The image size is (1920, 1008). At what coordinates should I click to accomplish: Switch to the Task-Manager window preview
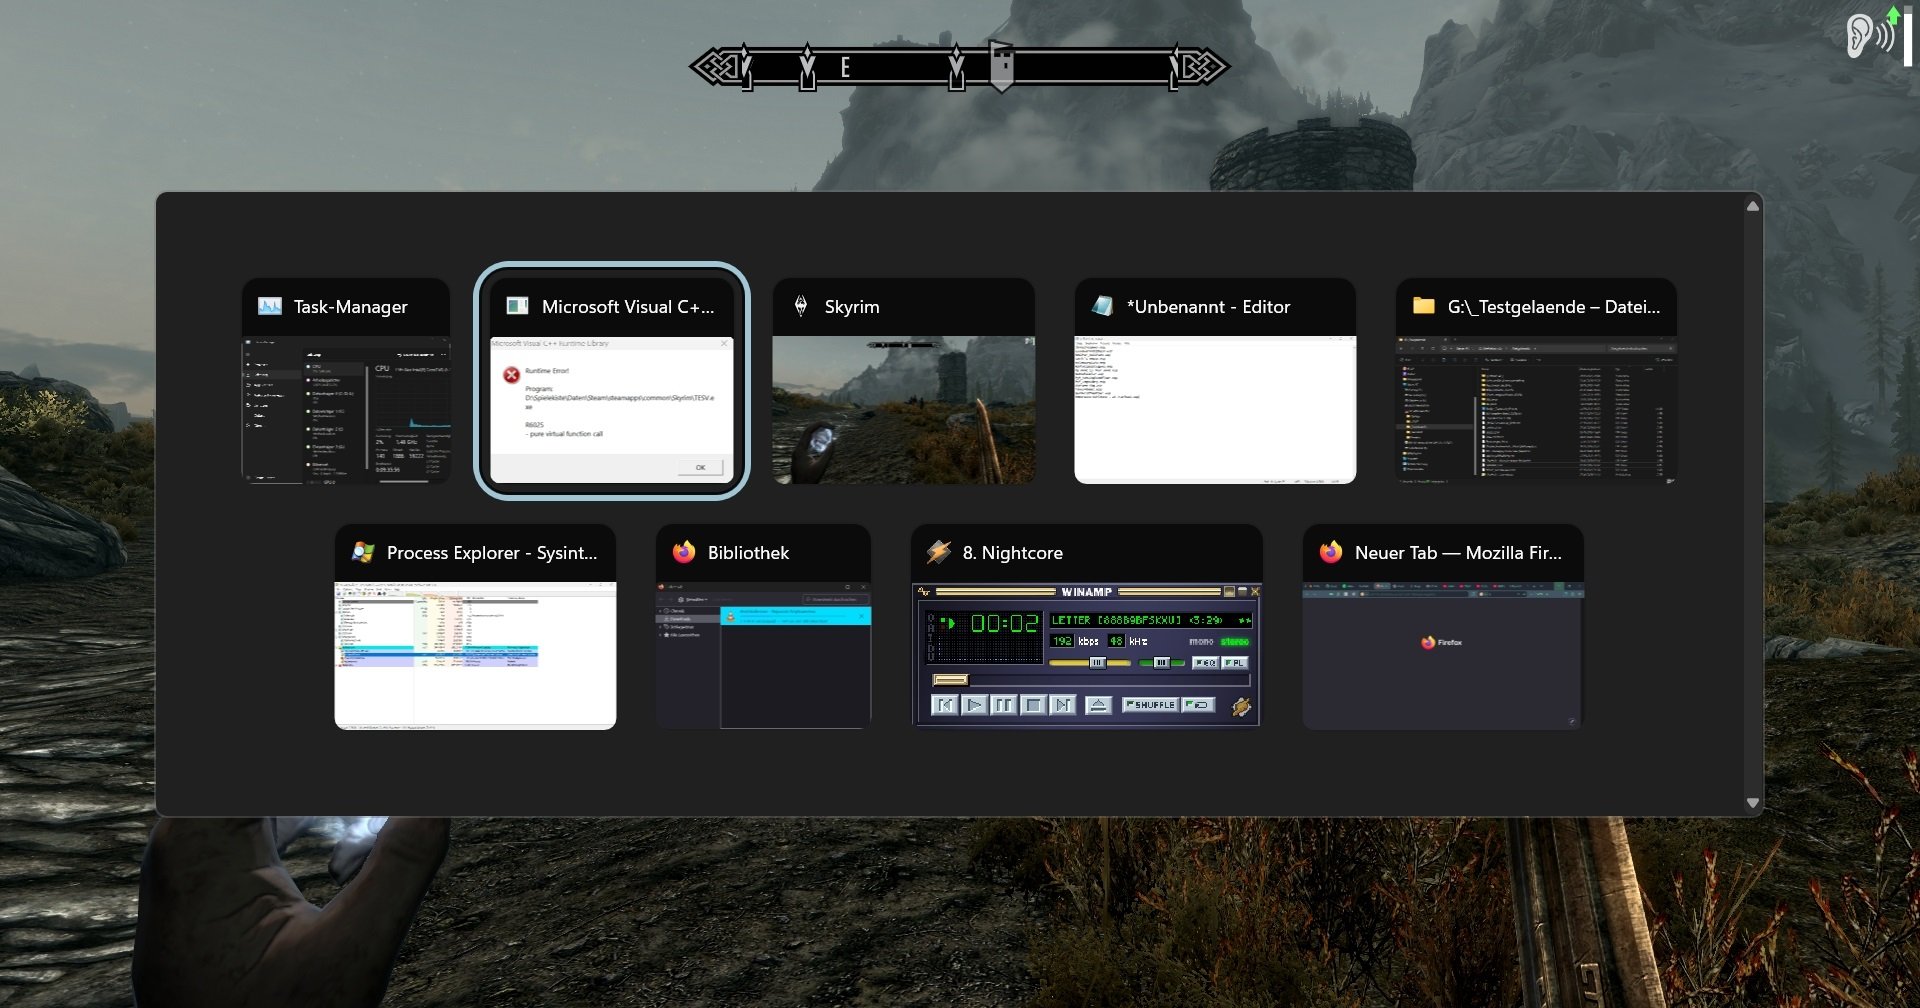[346, 410]
